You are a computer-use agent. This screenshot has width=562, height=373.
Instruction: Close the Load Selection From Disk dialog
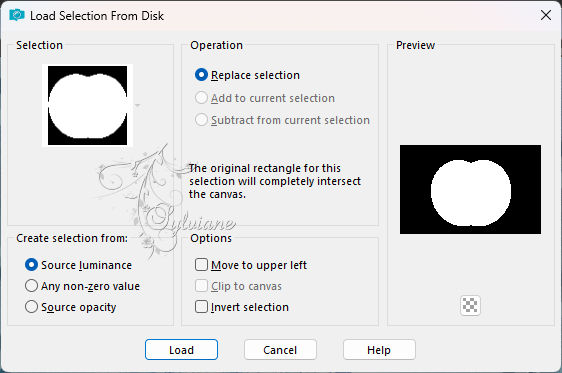coord(546,15)
